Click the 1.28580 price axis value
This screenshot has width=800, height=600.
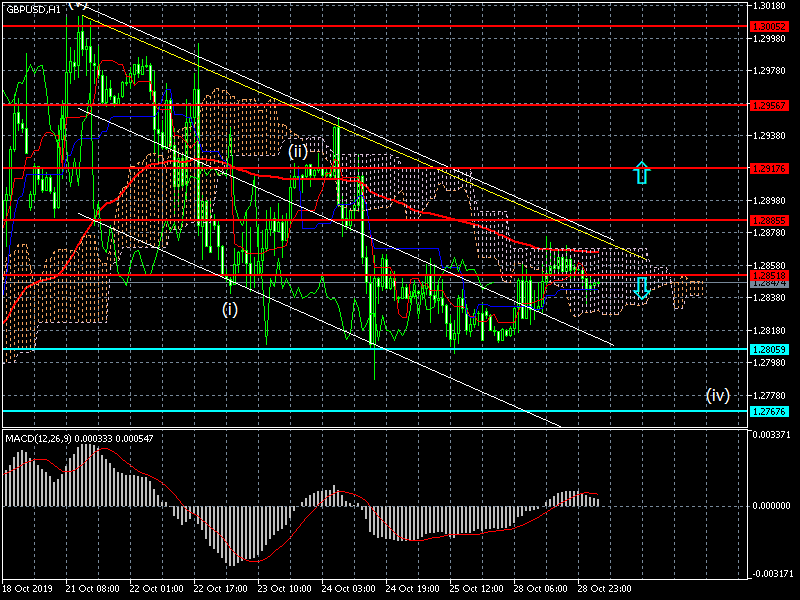pos(769,265)
